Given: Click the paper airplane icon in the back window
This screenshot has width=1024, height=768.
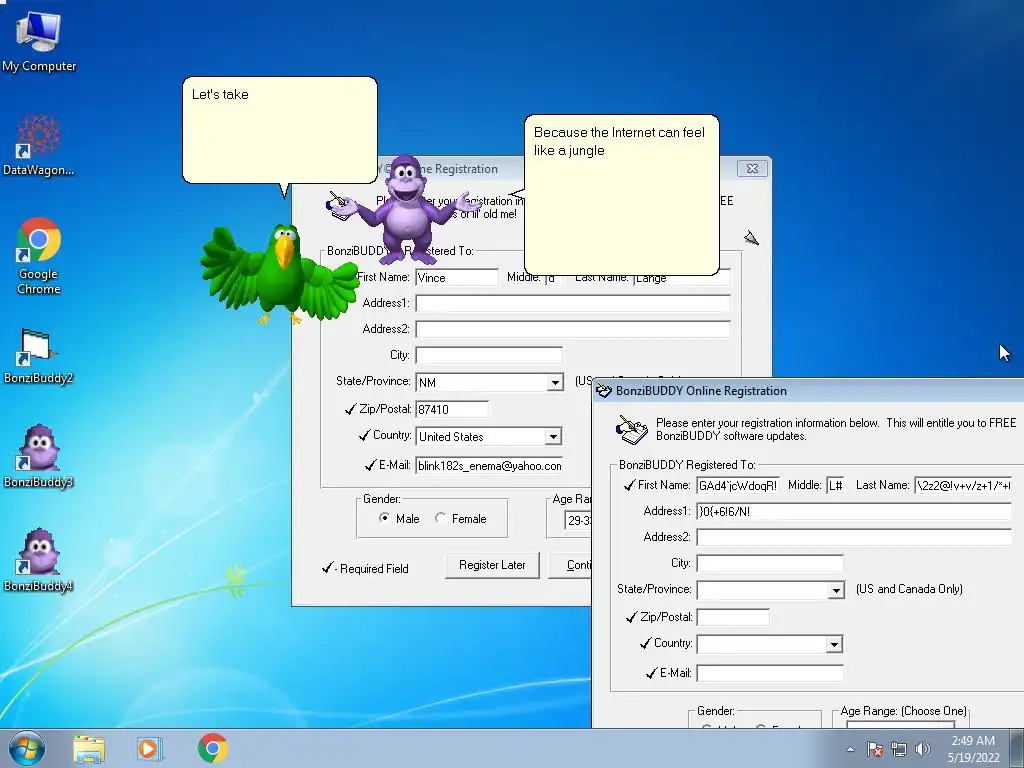Looking at the screenshot, I should tap(751, 238).
